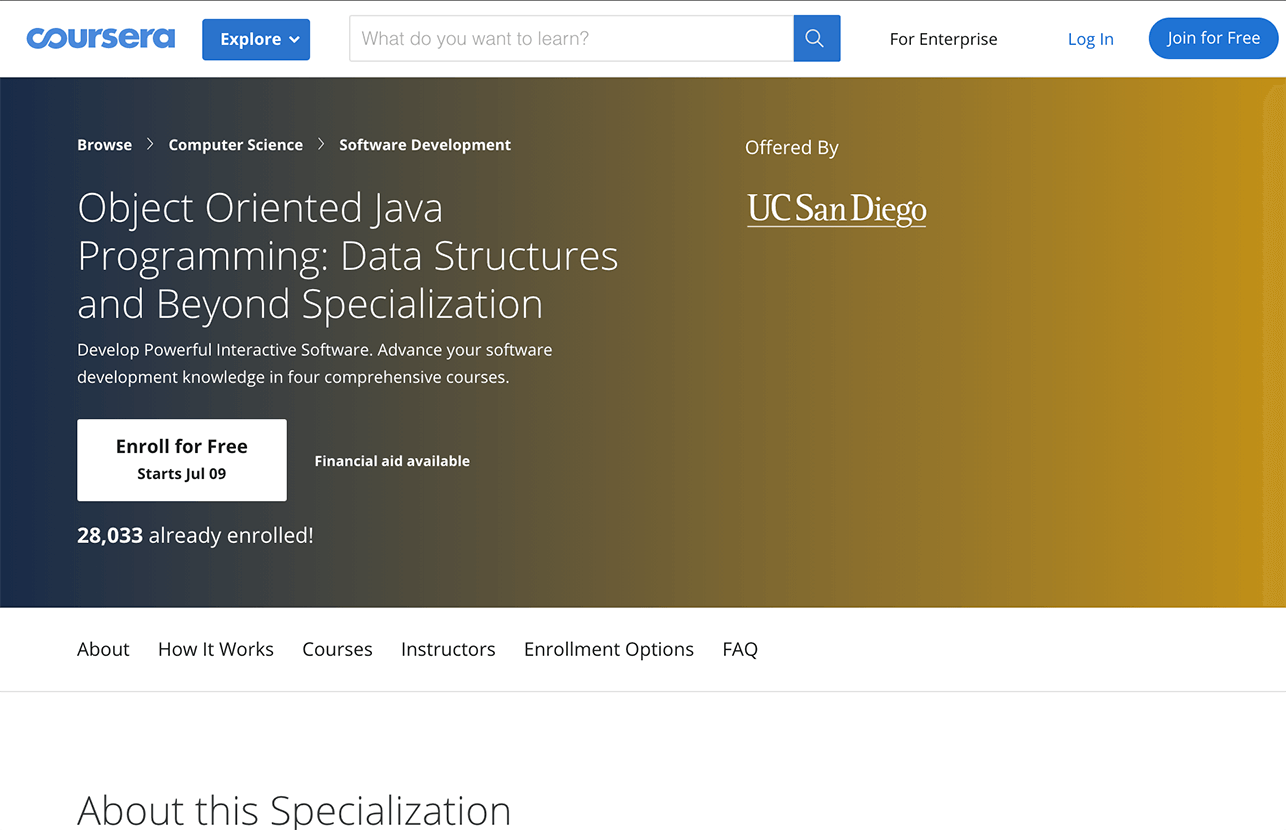Switch to How It Works tab
The height and width of the screenshot is (830, 1286).
tap(216, 649)
